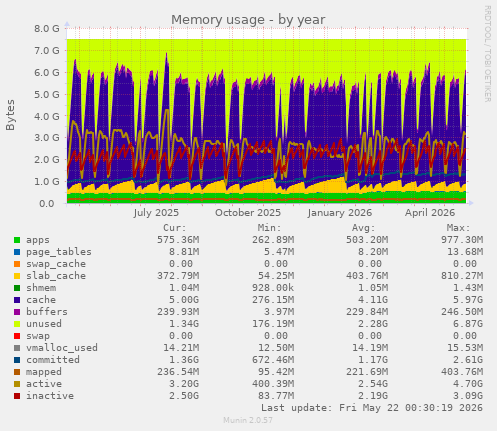
Task: Click the committed legend label
Action: coord(53,360)
